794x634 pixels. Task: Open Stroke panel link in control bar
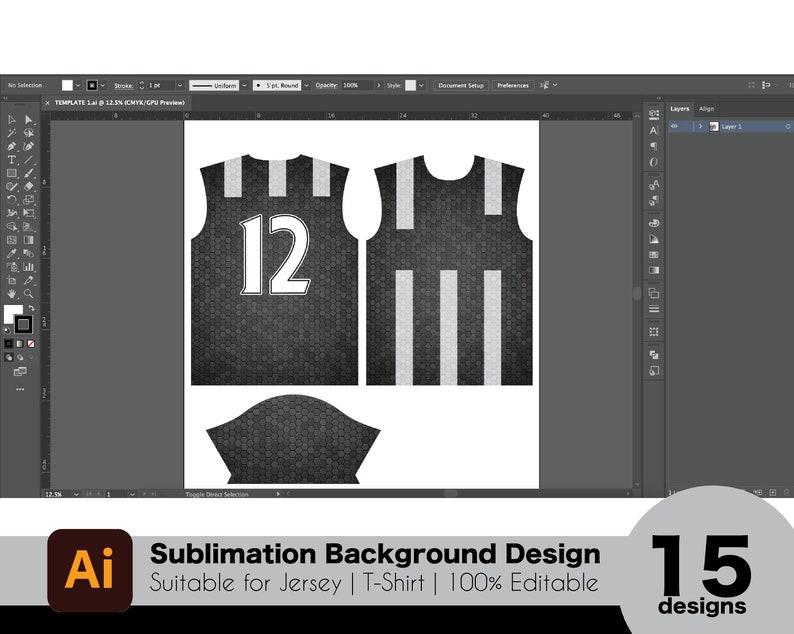point(124,86)
